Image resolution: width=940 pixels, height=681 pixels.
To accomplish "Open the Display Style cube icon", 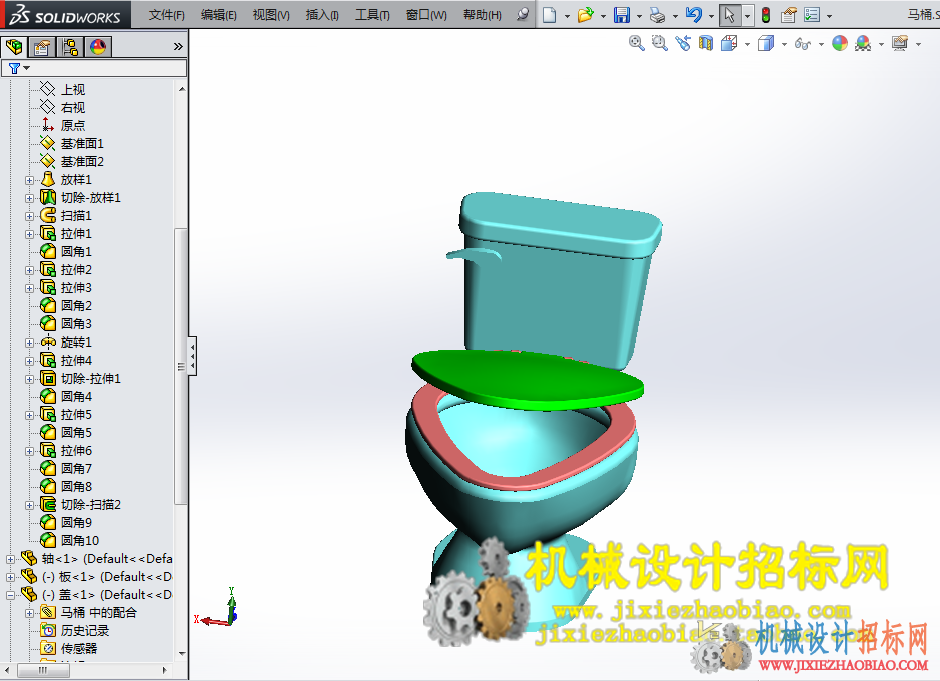I will coord(766,43).
